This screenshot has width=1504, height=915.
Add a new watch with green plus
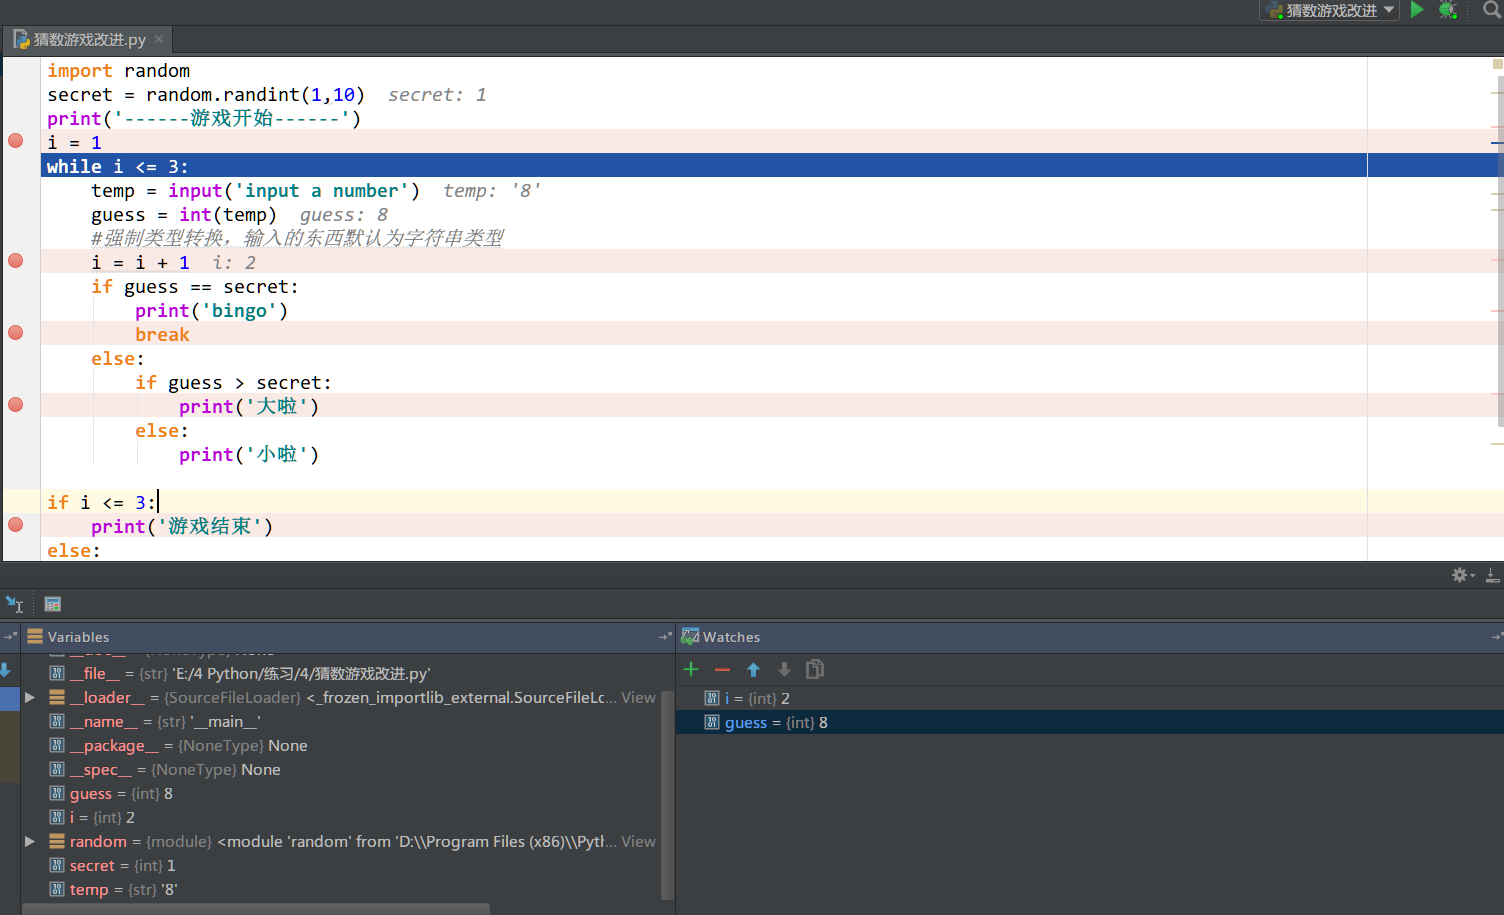[691, 669]
